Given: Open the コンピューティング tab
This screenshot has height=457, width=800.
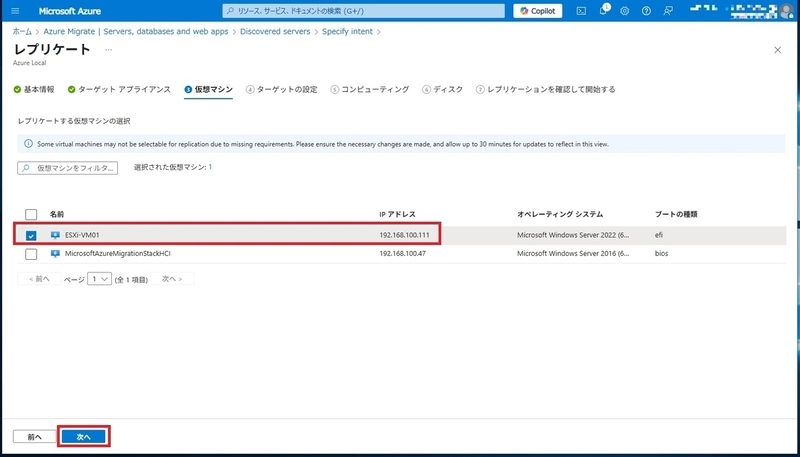Looking at the screenshot, I should [x=370, y=89].
